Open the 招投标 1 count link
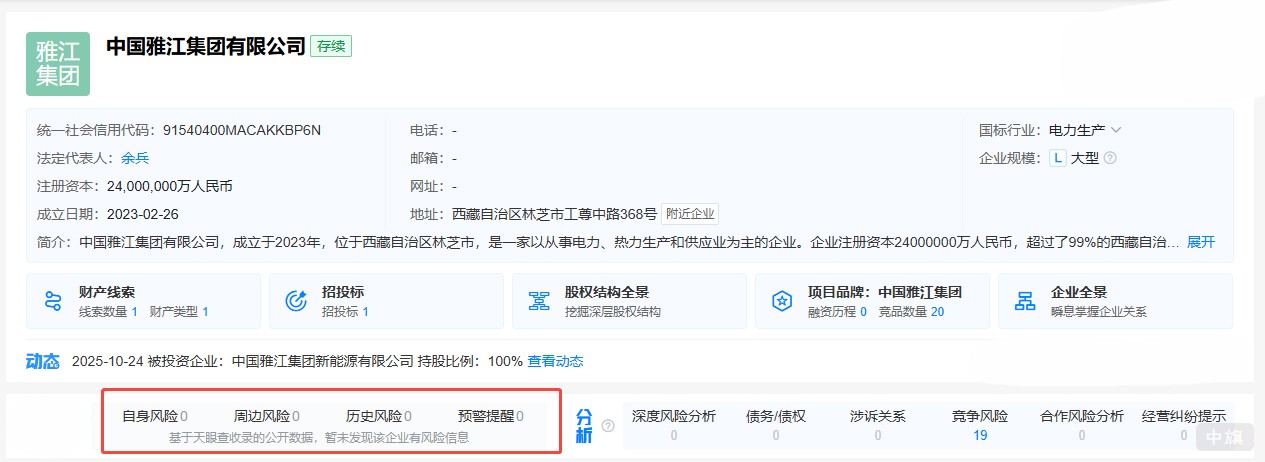The height and width of the screenshot is (462, 1265). click(x=345, y=312)
